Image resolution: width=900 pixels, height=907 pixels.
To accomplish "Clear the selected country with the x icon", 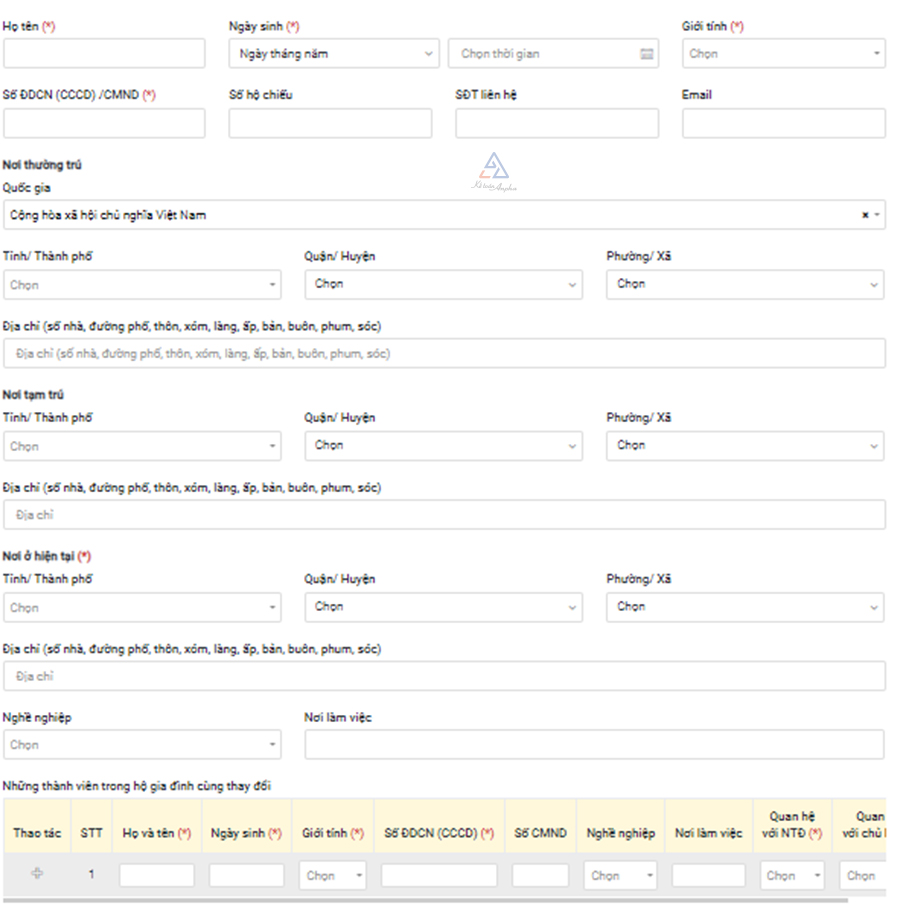I will (x=865, y=215).
